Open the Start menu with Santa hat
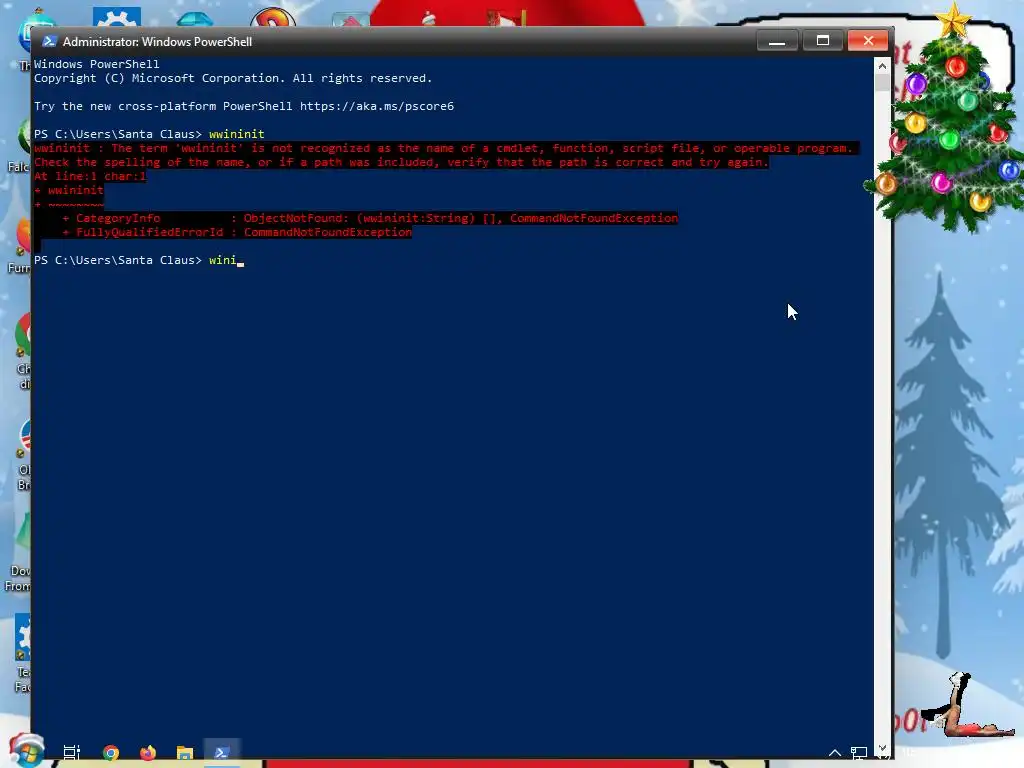This screenshot has width=1024, height=768. 26,751
